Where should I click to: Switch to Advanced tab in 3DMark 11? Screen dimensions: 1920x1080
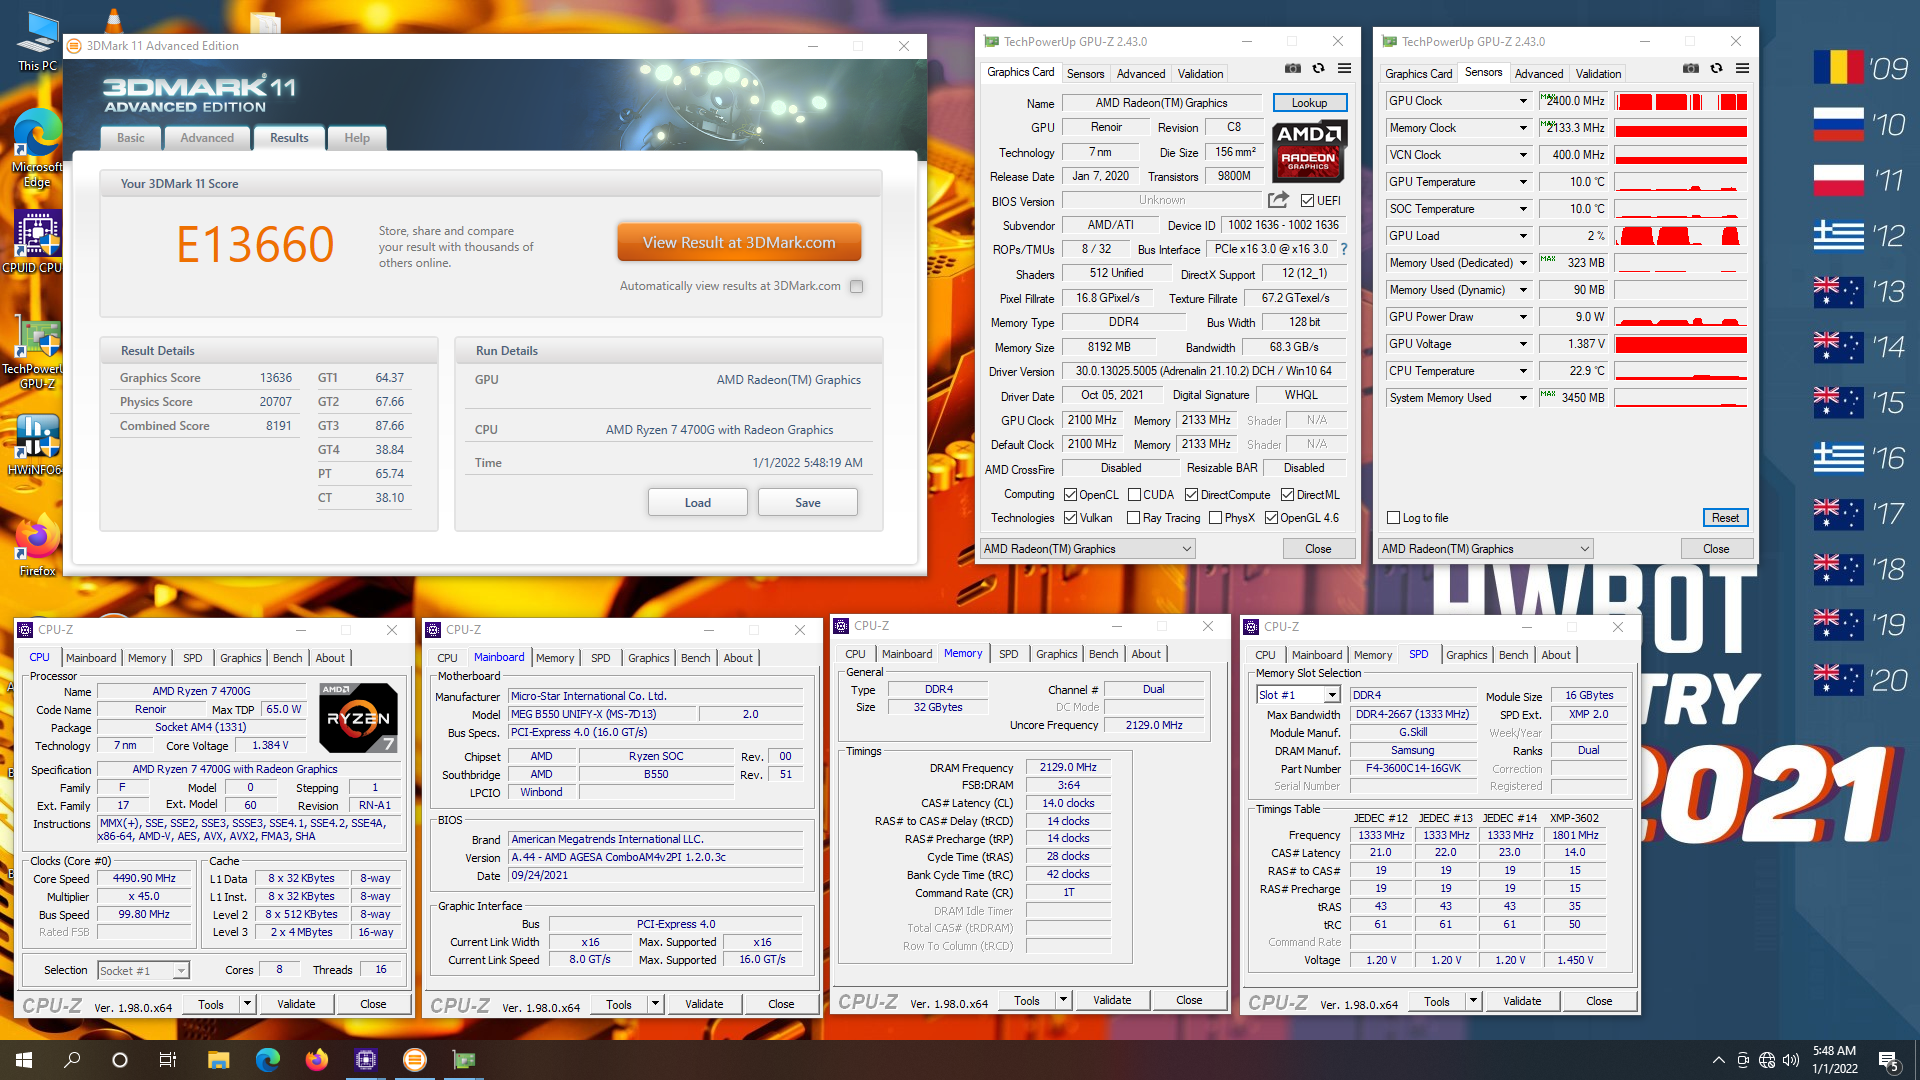coord(207,138)
